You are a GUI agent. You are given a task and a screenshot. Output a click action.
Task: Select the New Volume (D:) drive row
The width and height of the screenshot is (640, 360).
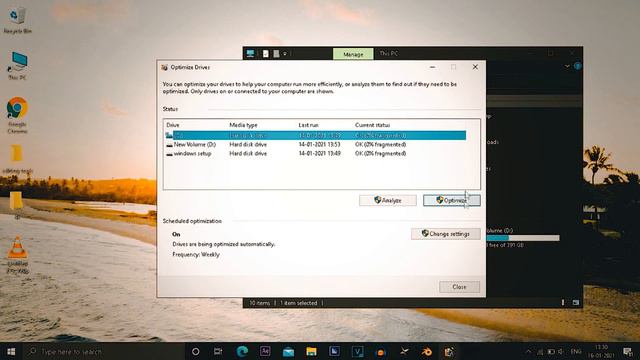coord(315,144)
